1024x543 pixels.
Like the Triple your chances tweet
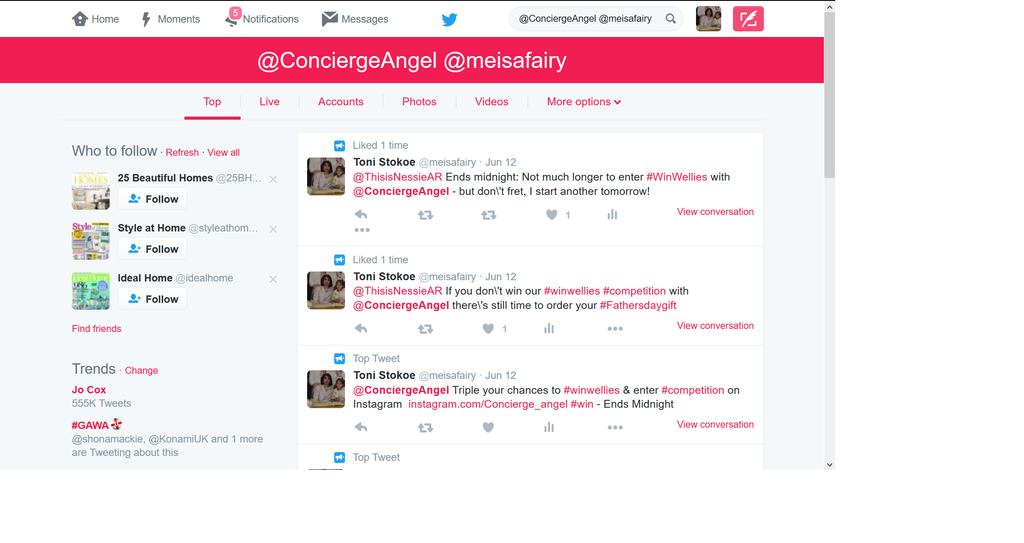tap(488, 427)
